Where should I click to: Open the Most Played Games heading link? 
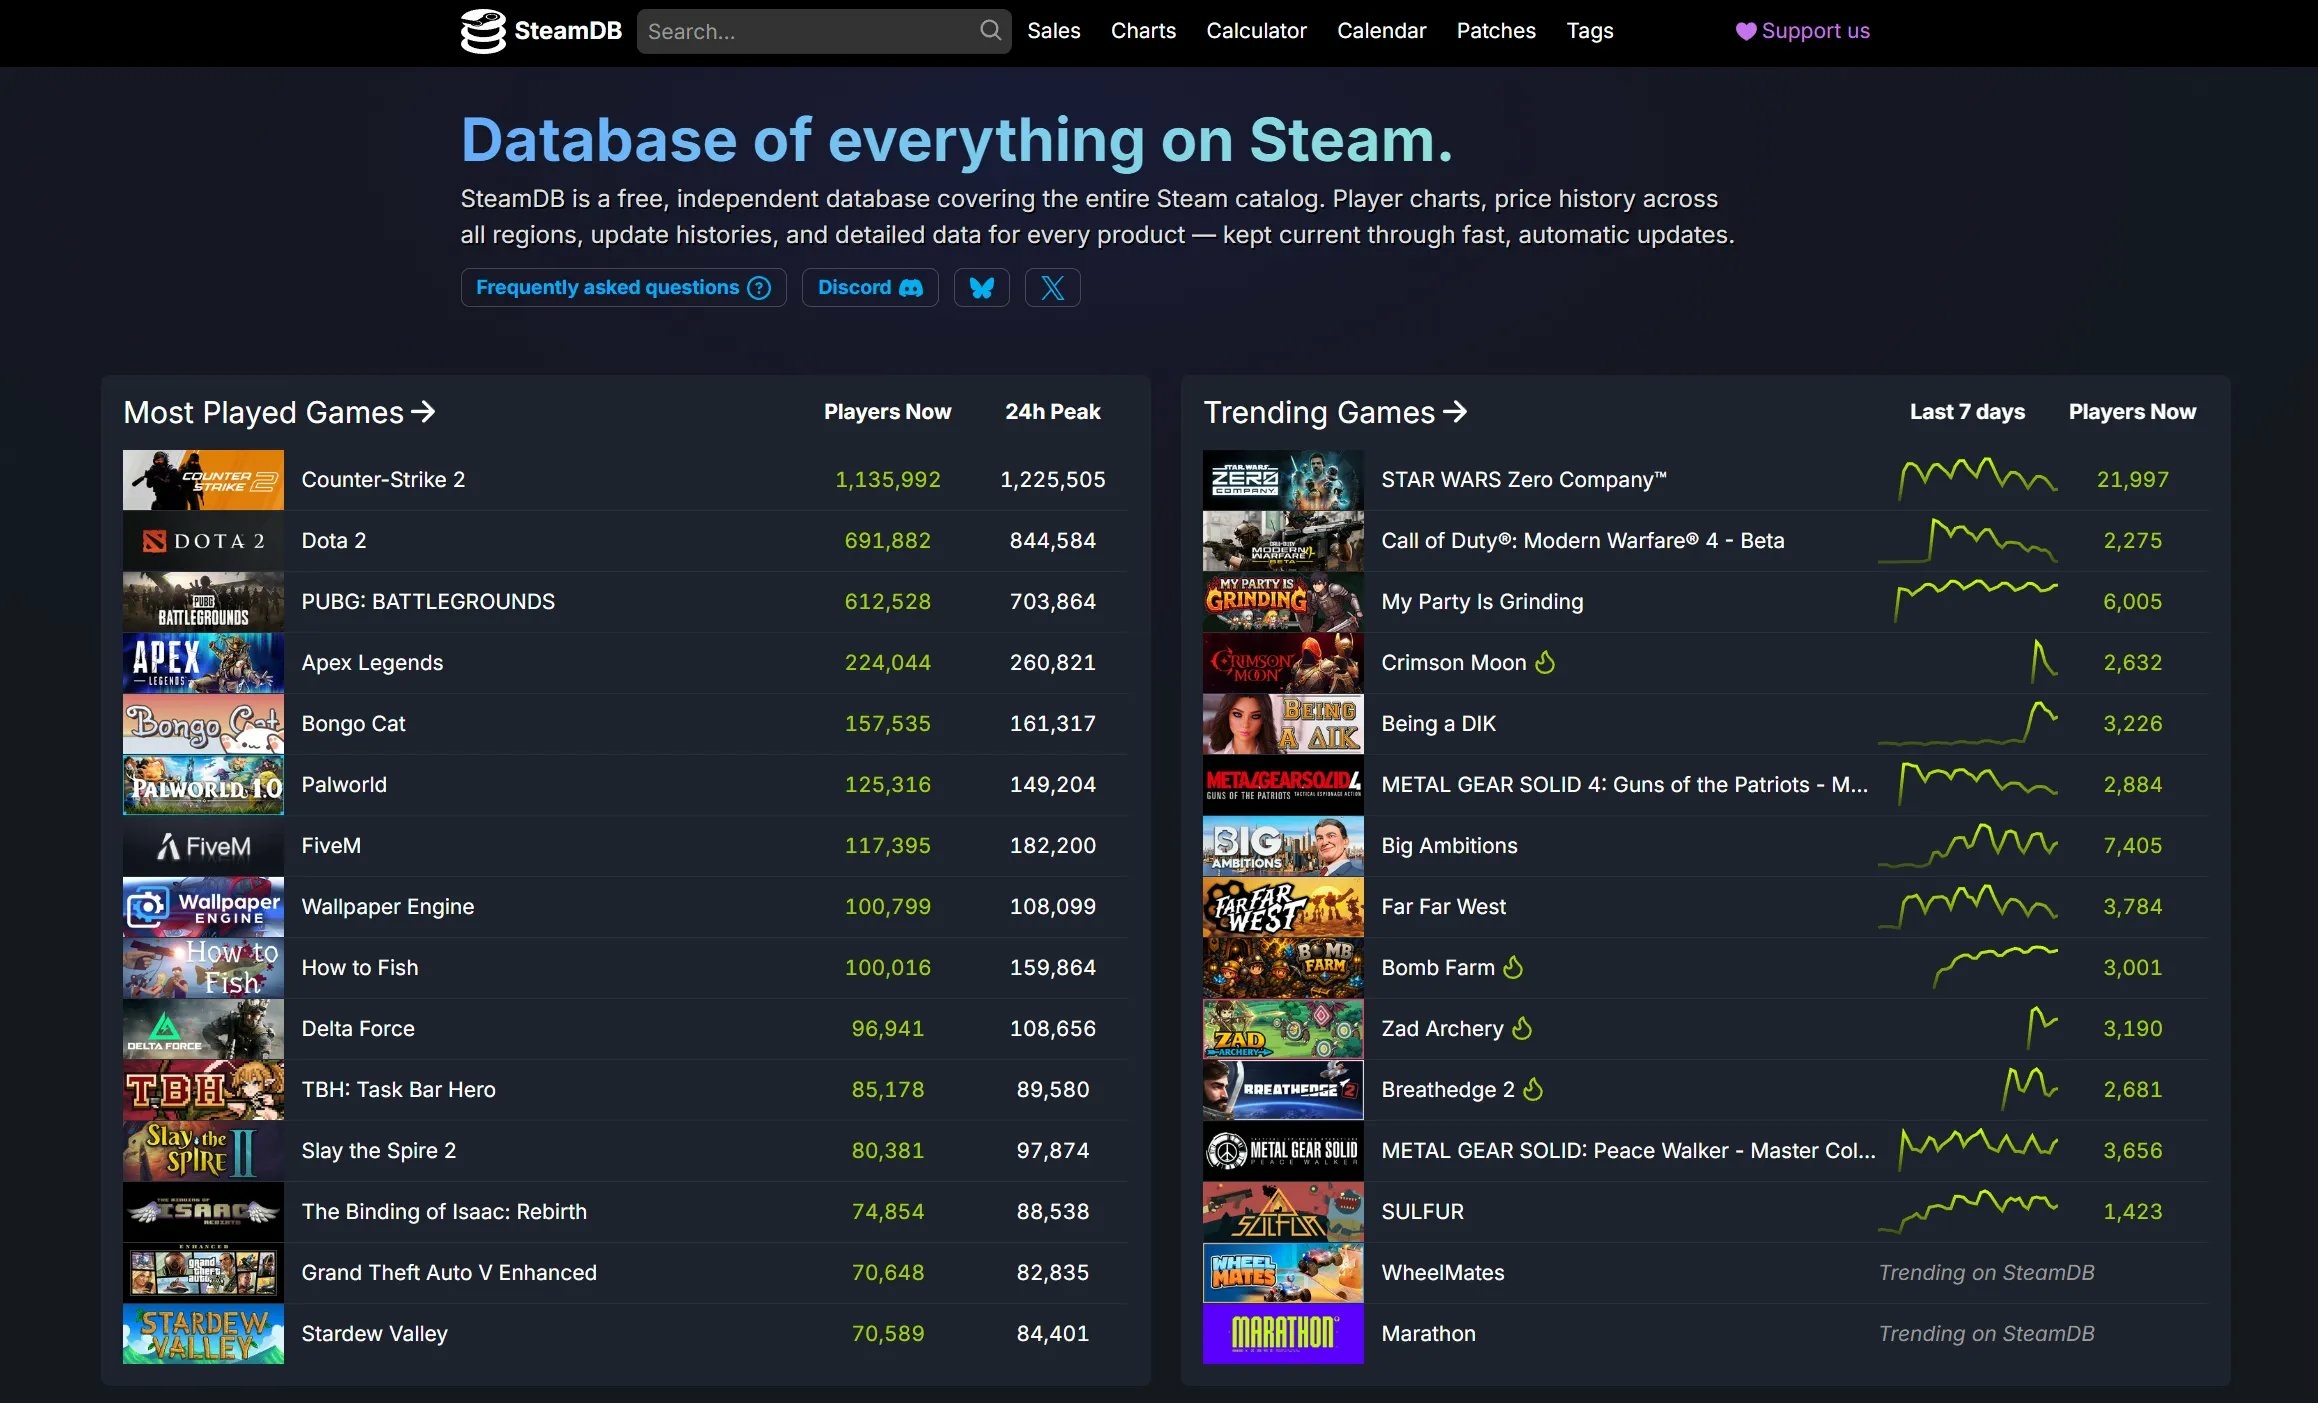coord(279,412)
